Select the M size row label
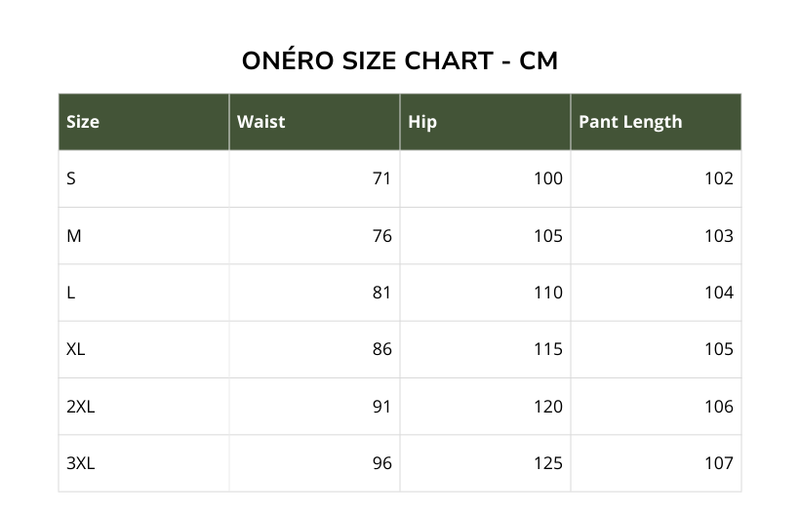The image size is (800, 512). tap(73, 236)
